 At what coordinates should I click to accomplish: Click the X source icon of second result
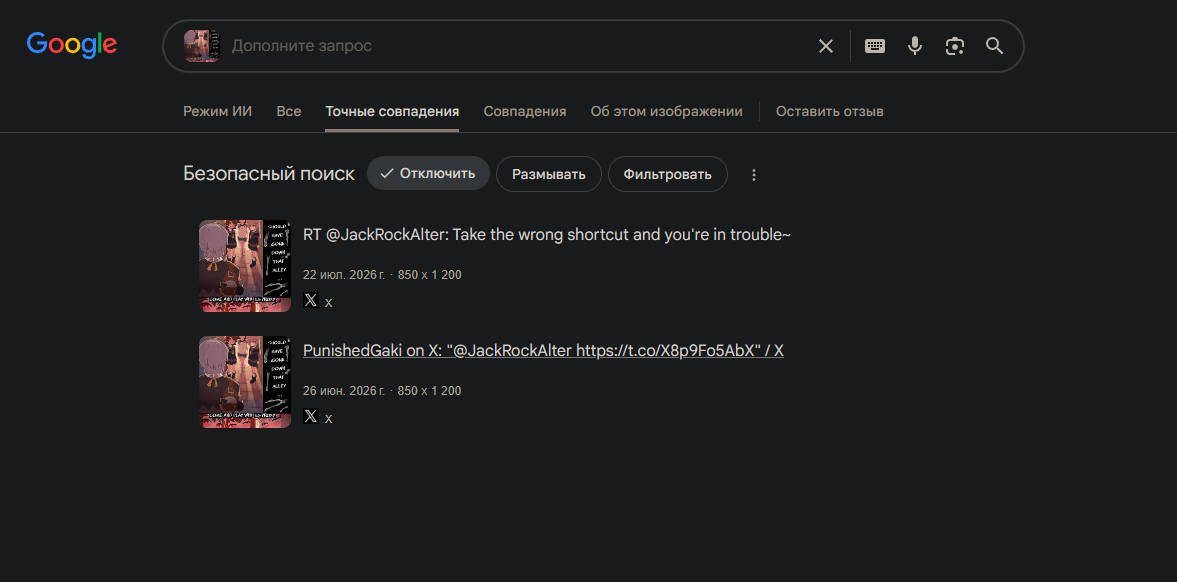click(311, 416)
